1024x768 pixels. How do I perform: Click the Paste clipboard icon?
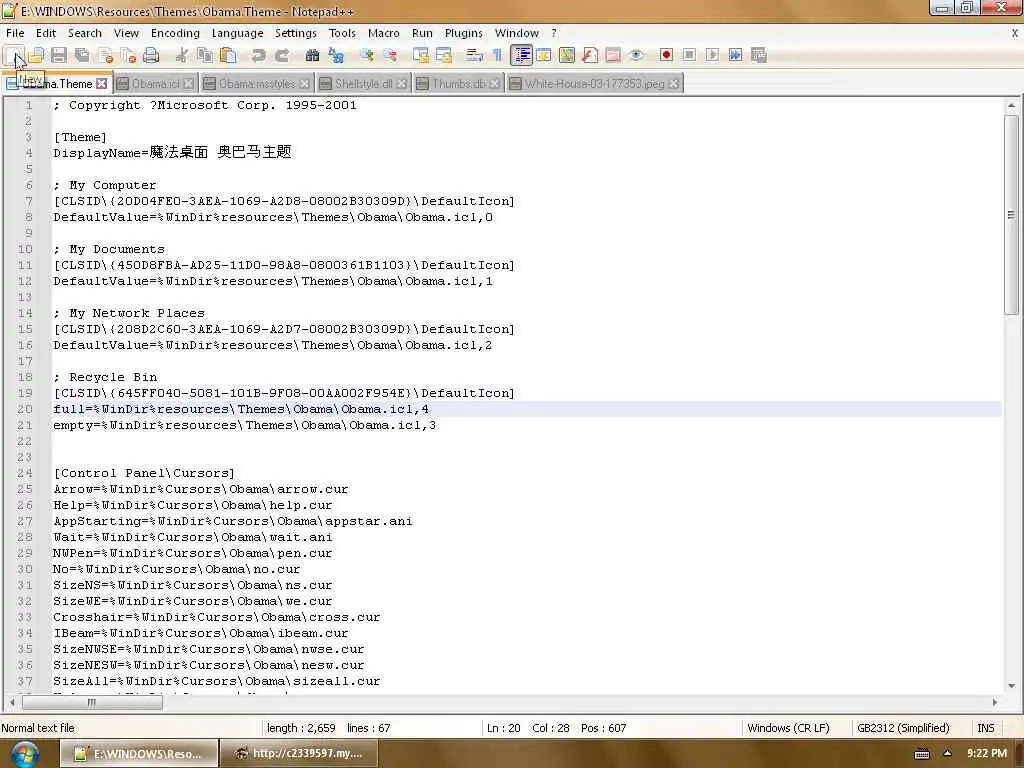(x=228, y=56)
